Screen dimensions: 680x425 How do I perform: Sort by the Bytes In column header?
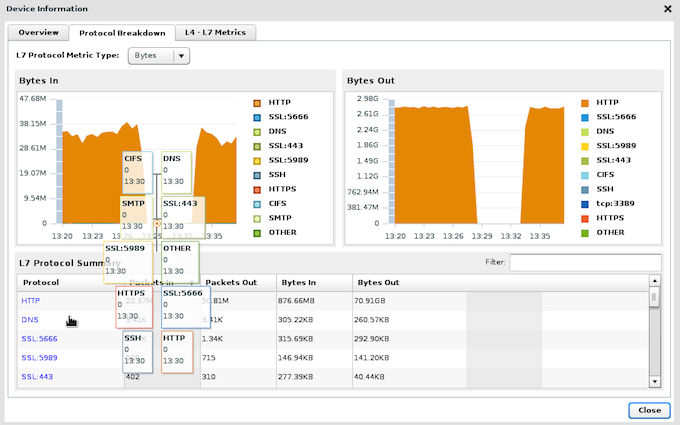[x=314, y=282]
